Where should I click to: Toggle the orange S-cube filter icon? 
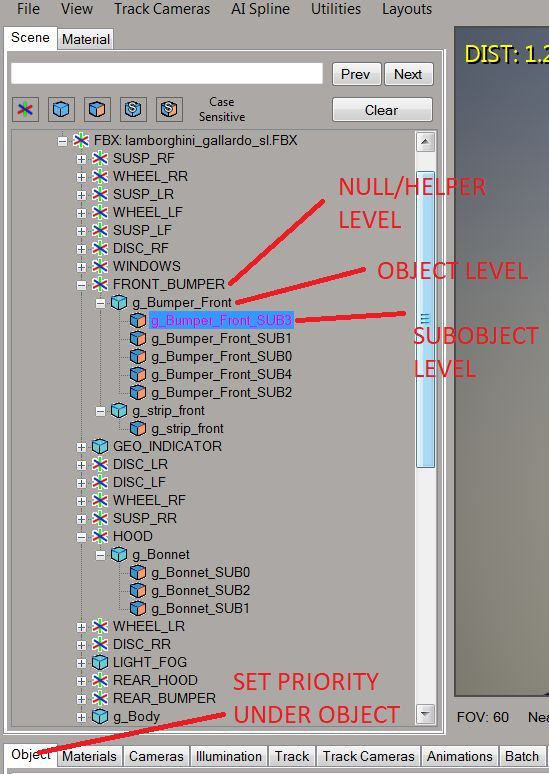169,109
